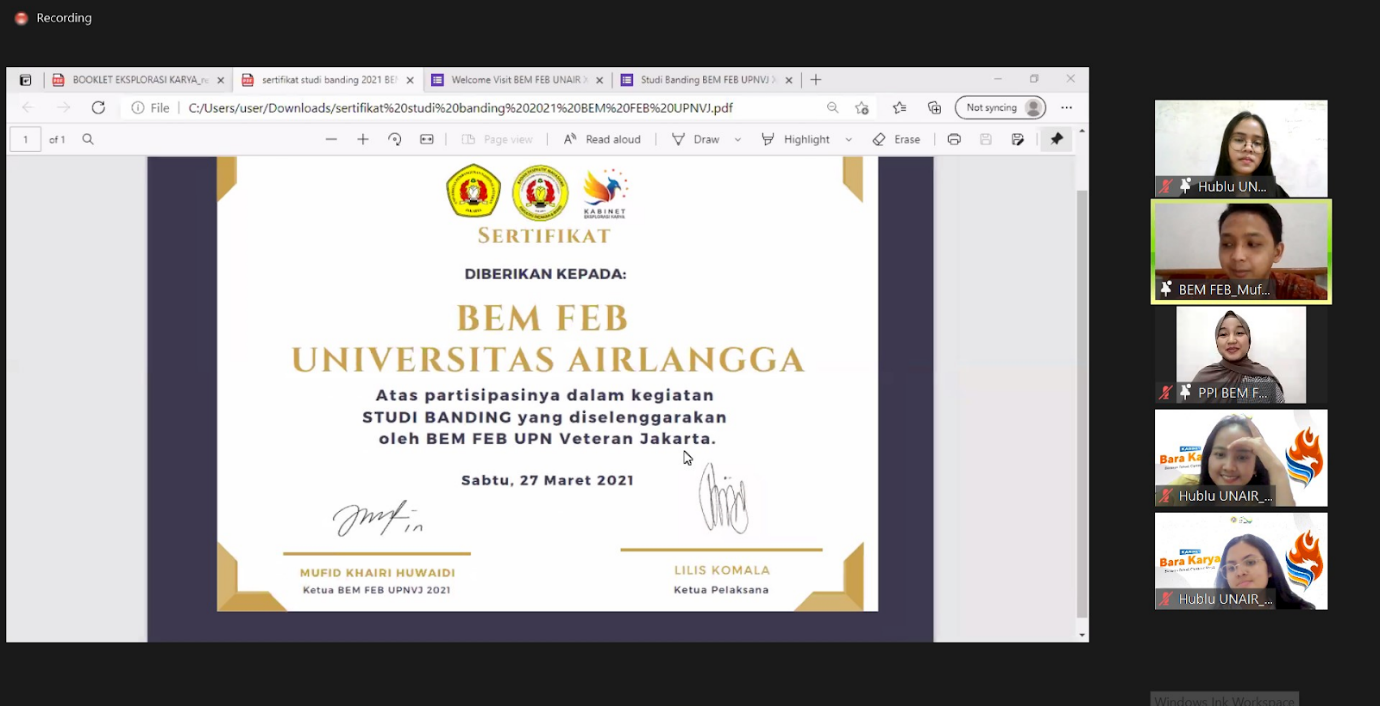Image resolution: width=1380 pixels, height=706 pixels.
Task: Save the PDF document
Action: pyautogui.click(x=986, y=139)
